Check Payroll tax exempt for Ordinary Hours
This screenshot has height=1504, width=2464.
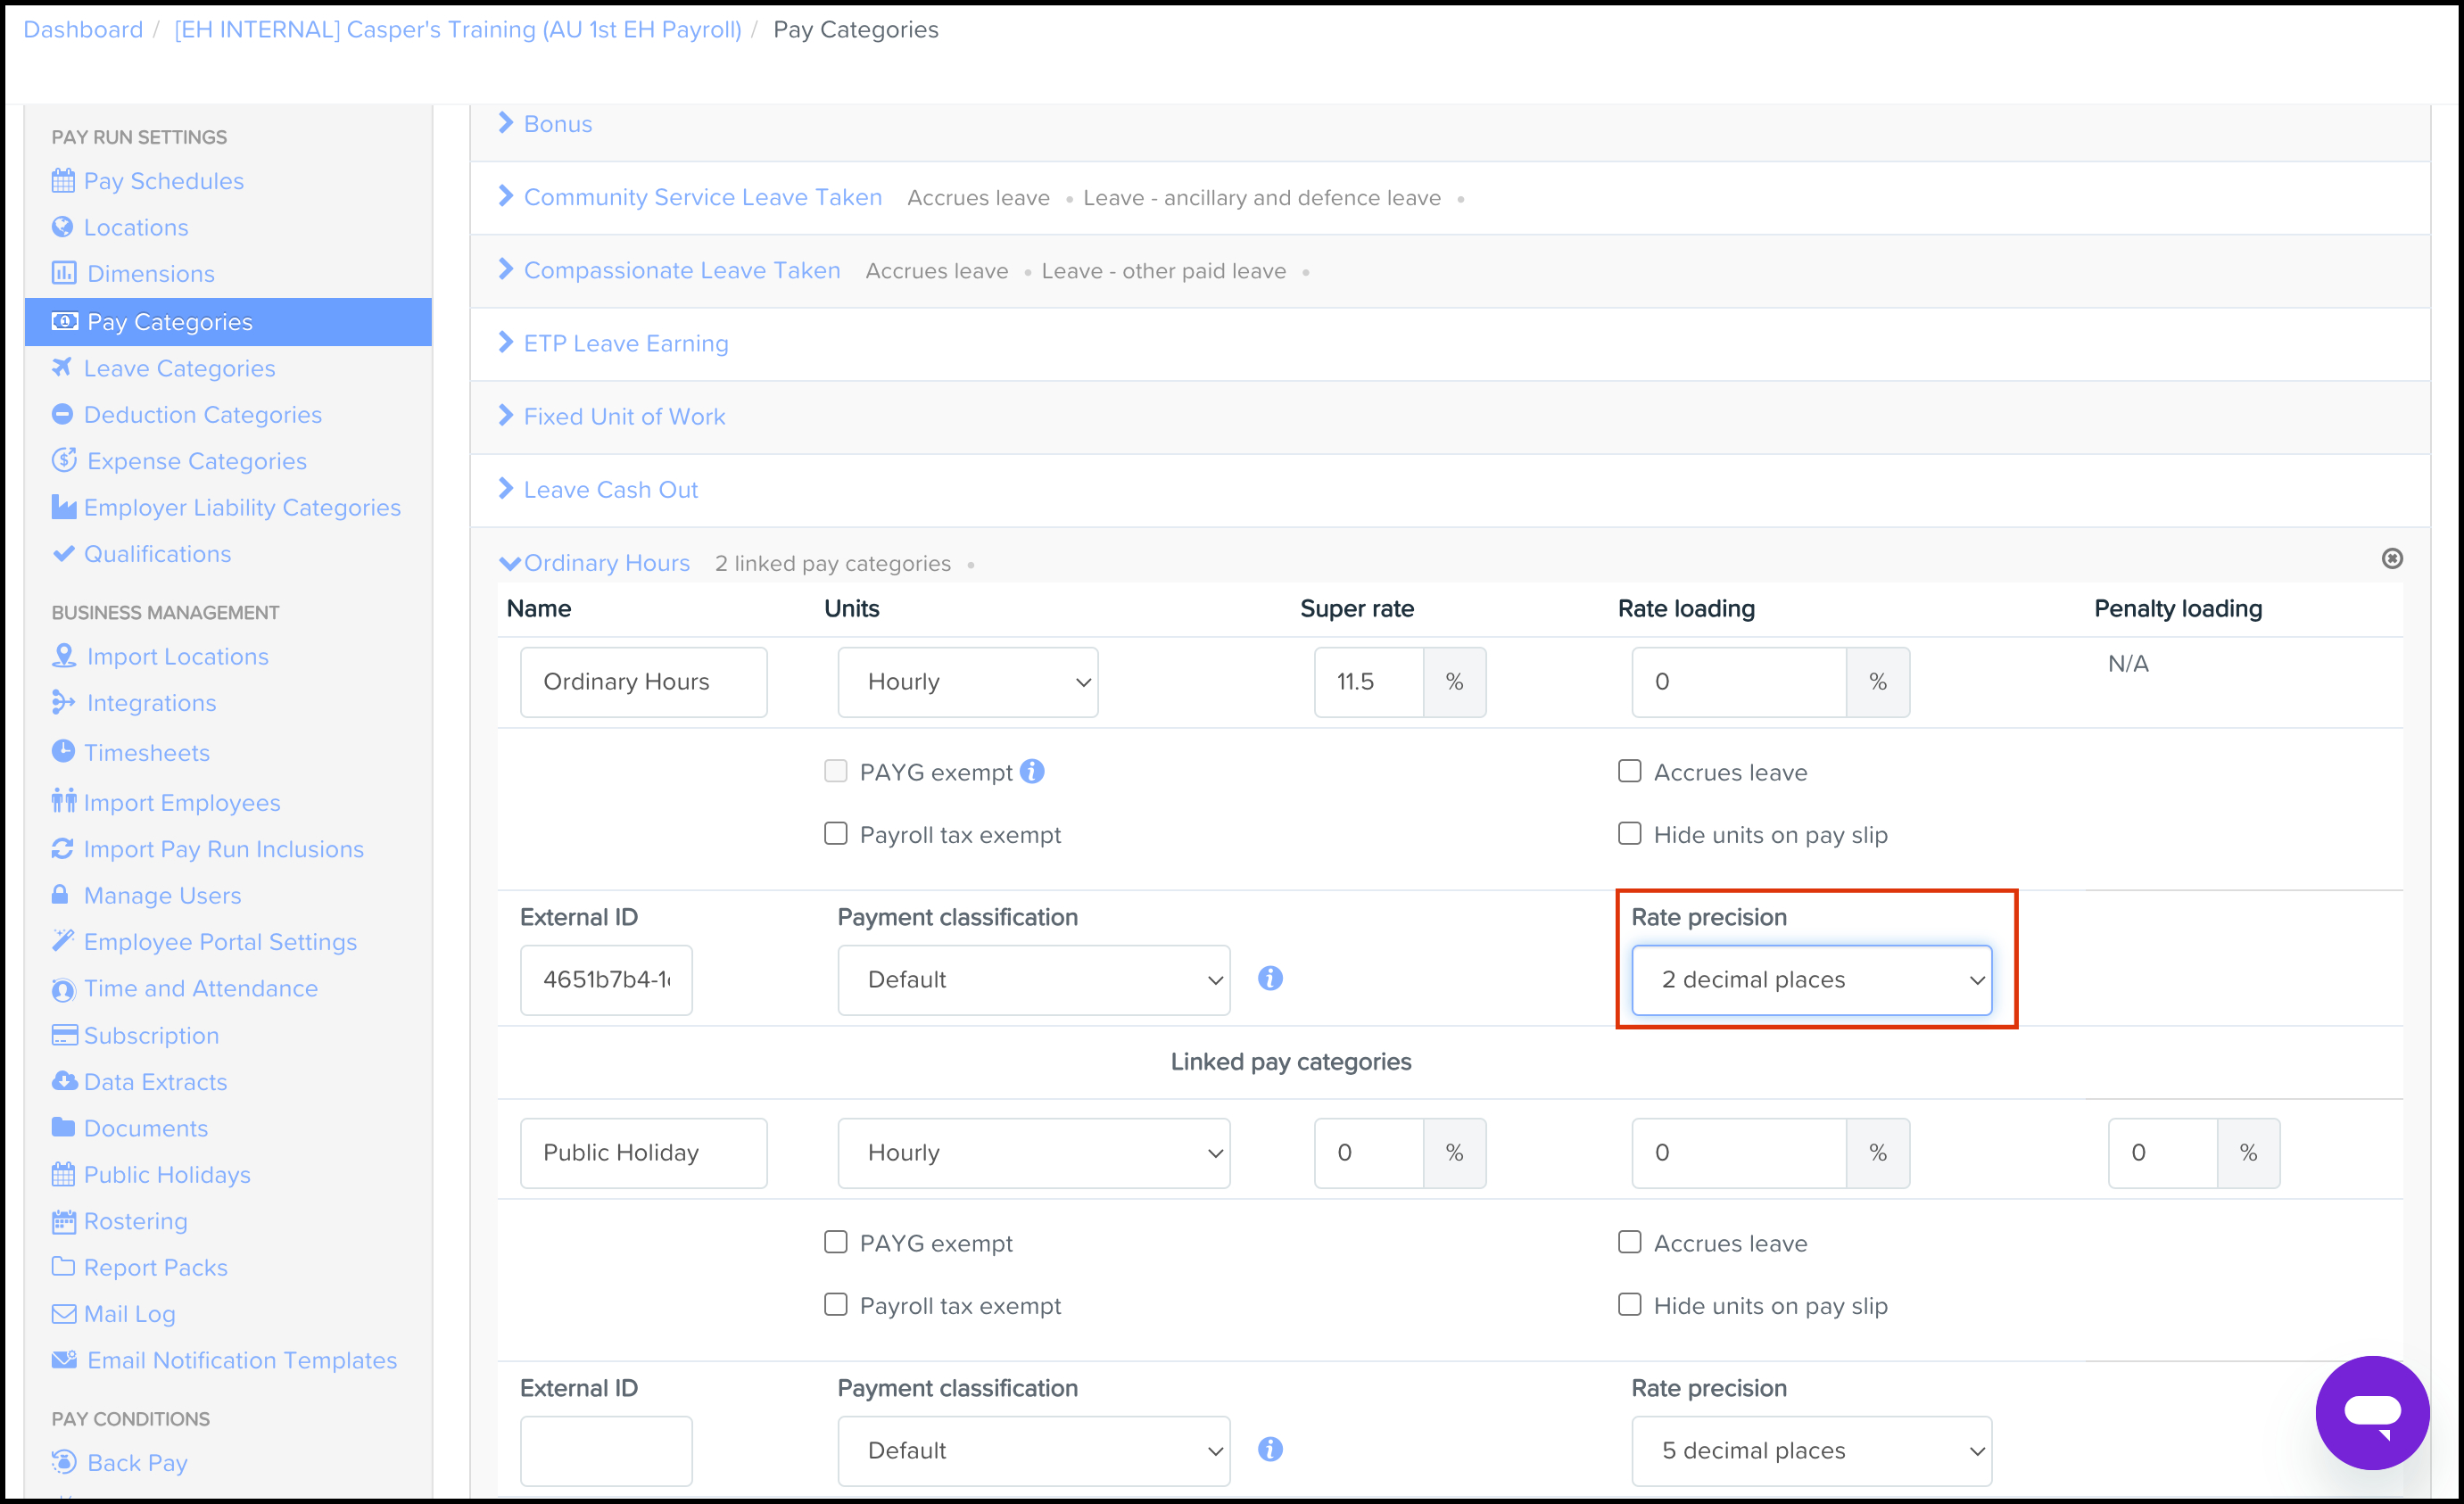point(835,834)
